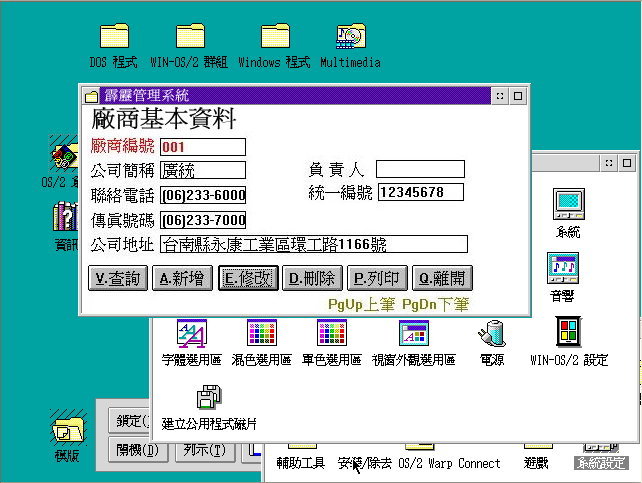Open the Windows 程式 folder icon
642x483 pixels.
(x=275, y=36)
